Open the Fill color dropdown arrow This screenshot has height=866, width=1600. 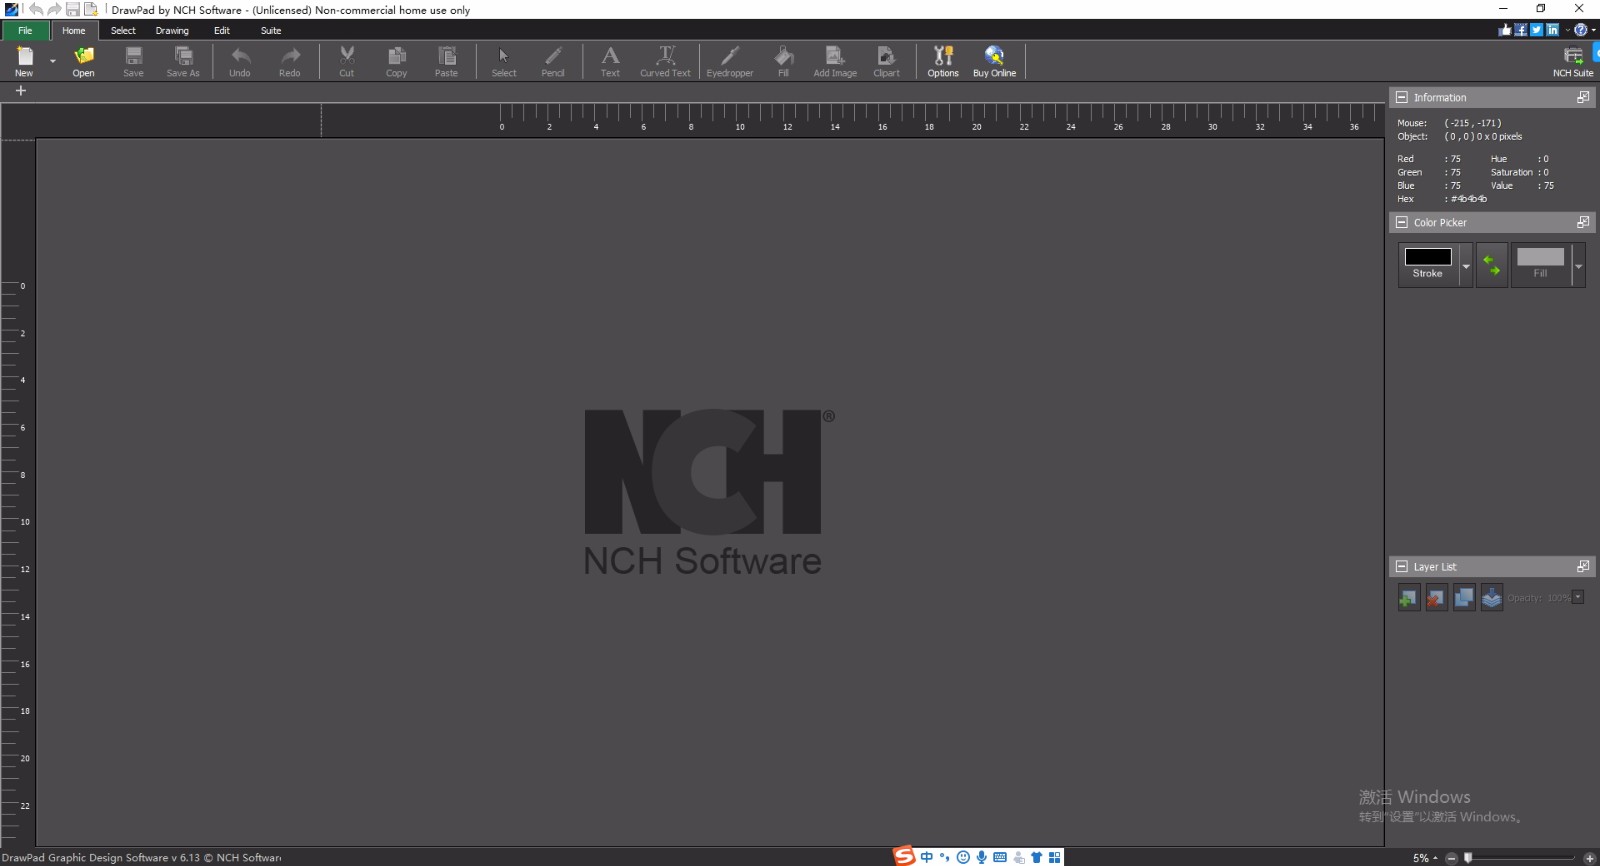pyautogui.click(x=1579, y=266)
